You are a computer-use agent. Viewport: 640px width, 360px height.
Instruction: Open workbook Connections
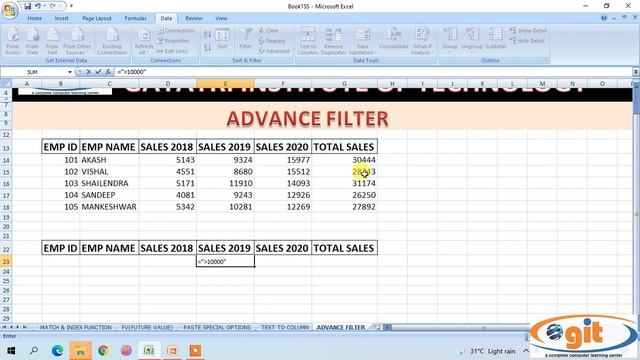tap(176, 31)
